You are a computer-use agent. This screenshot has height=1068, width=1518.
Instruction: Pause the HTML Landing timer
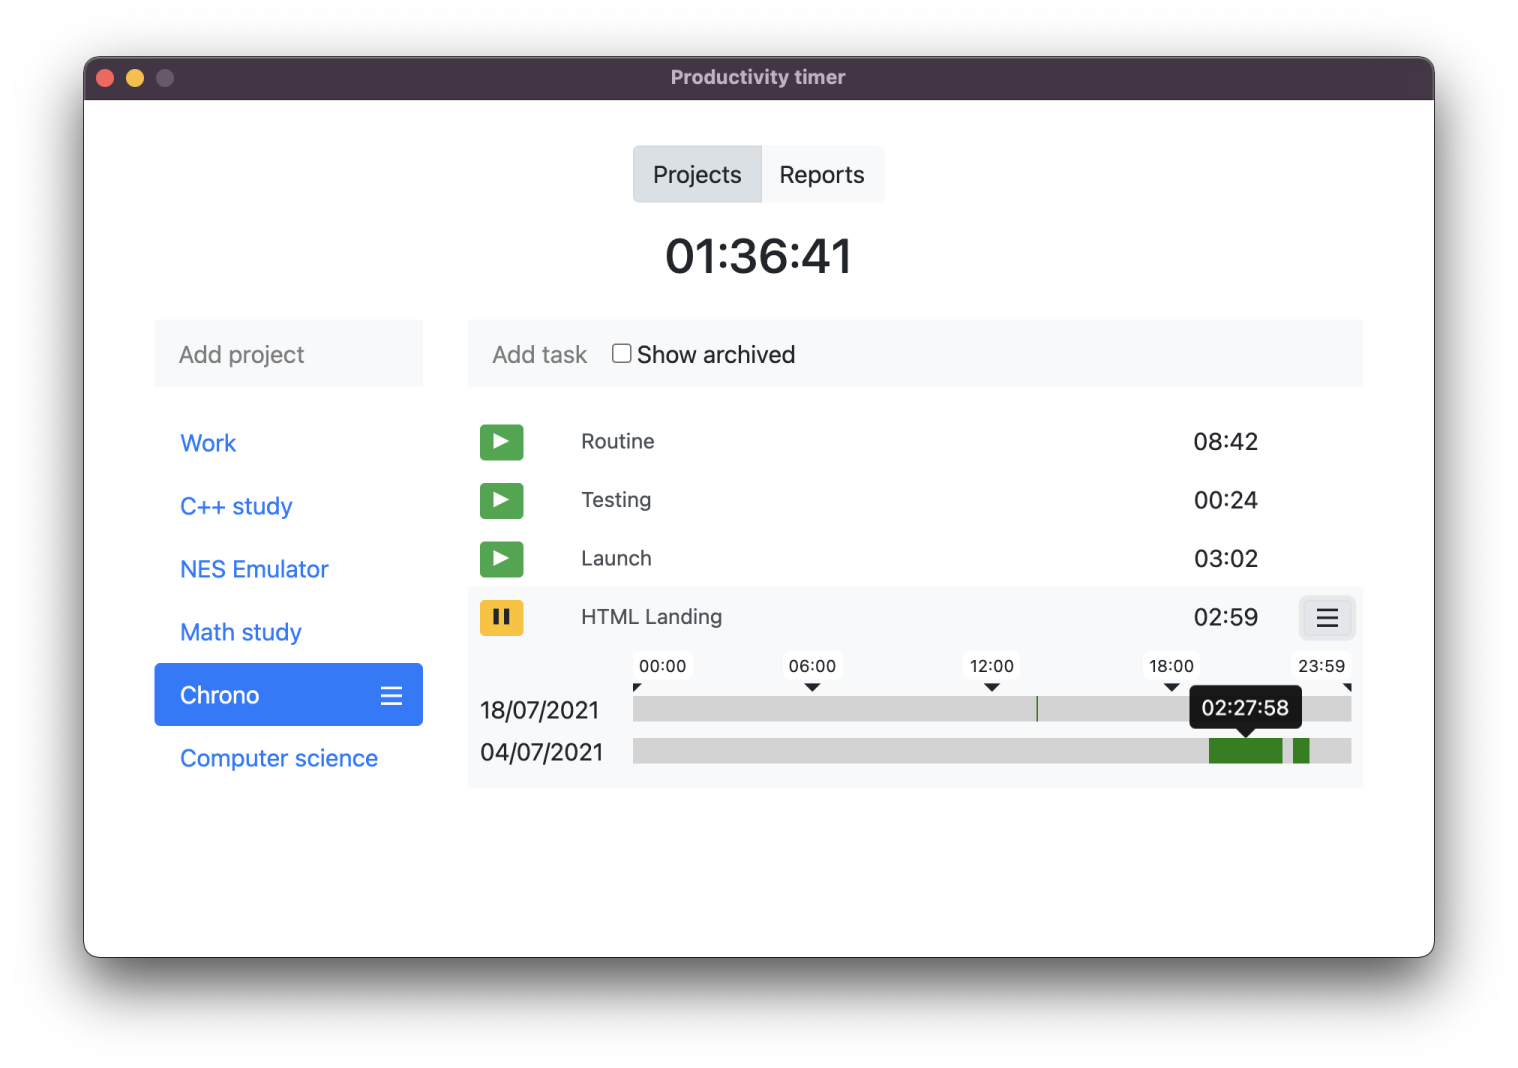(x=501, y=617)
